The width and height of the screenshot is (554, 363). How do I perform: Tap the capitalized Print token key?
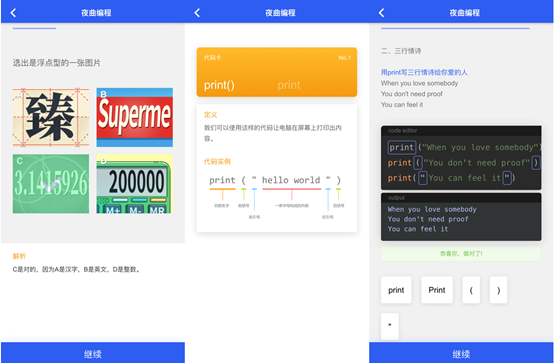point(437,290)
